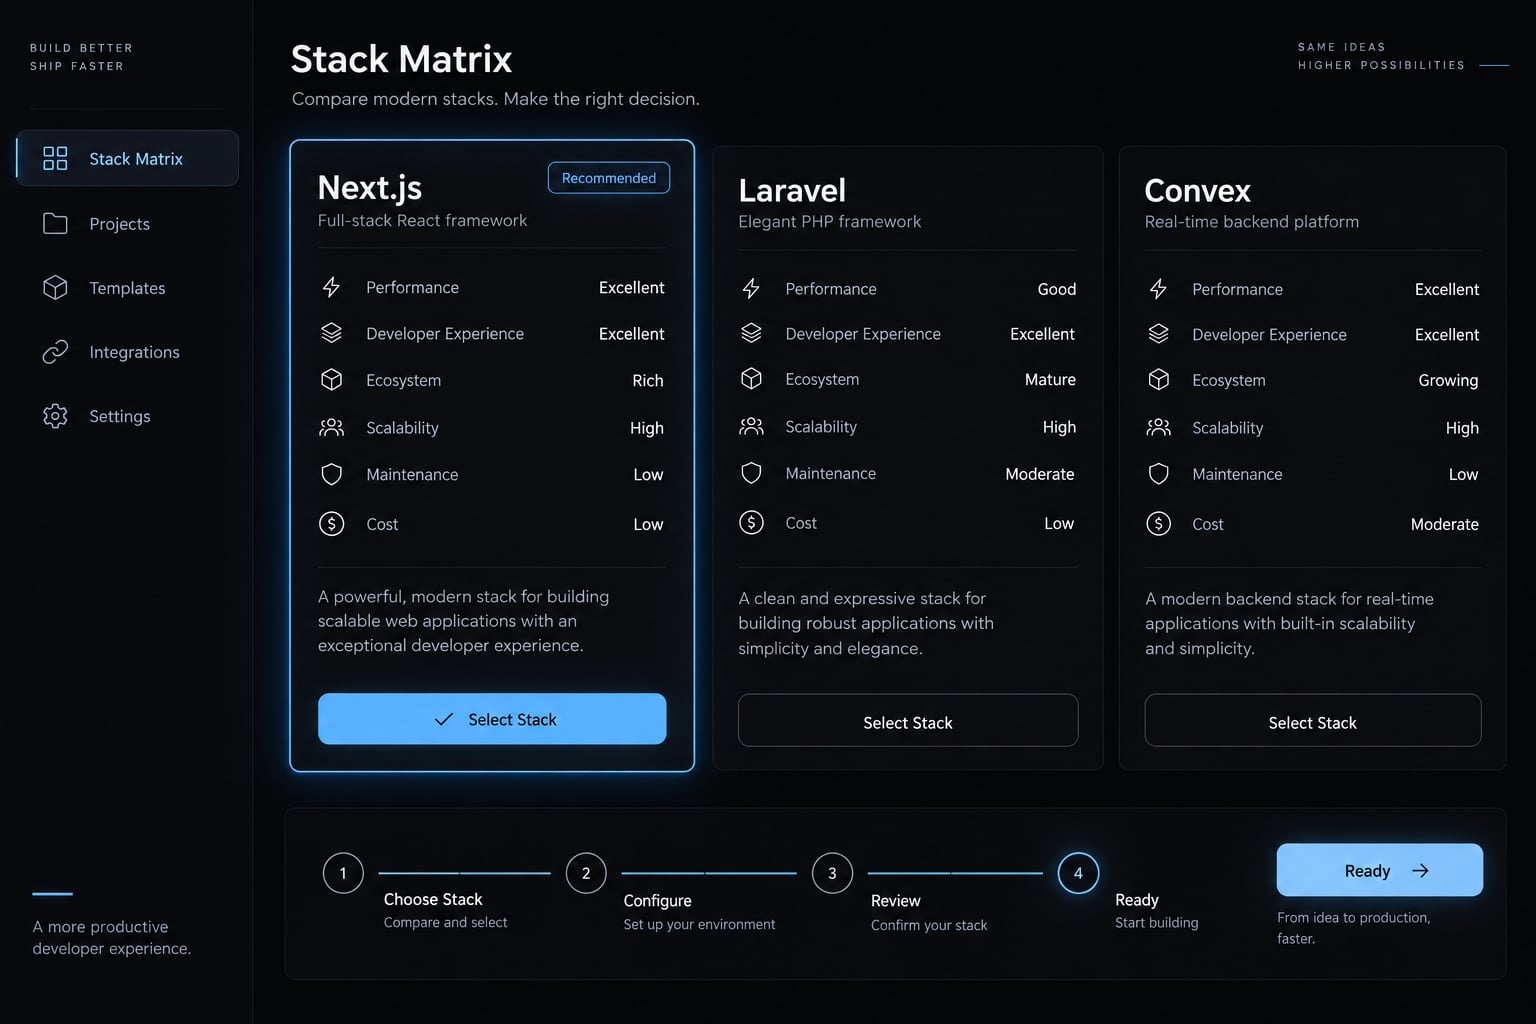This screenshot has height=1024, width=1536.
Task: Click Convex Maintenance shield icon
Action: pos(1158,474)
